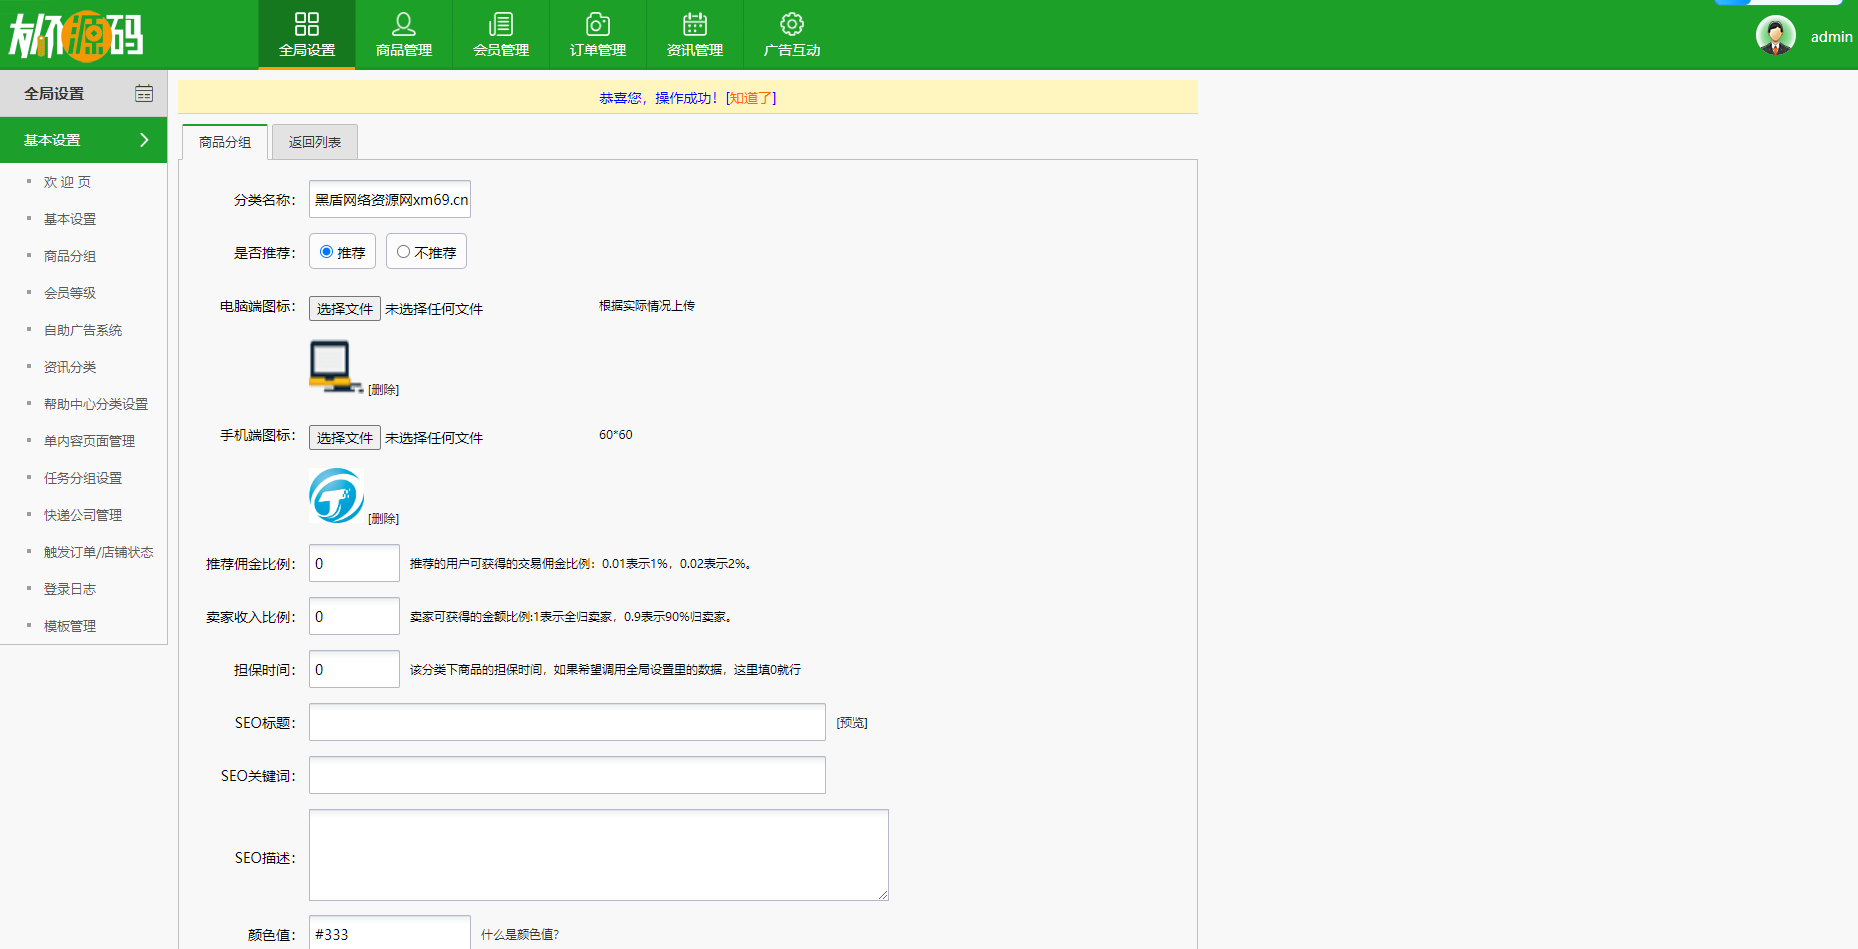Viewport: 1858px width, 949px height.
Task: Collapse the 基本设置 sidebar section chevron
Action: coord(144,140)
